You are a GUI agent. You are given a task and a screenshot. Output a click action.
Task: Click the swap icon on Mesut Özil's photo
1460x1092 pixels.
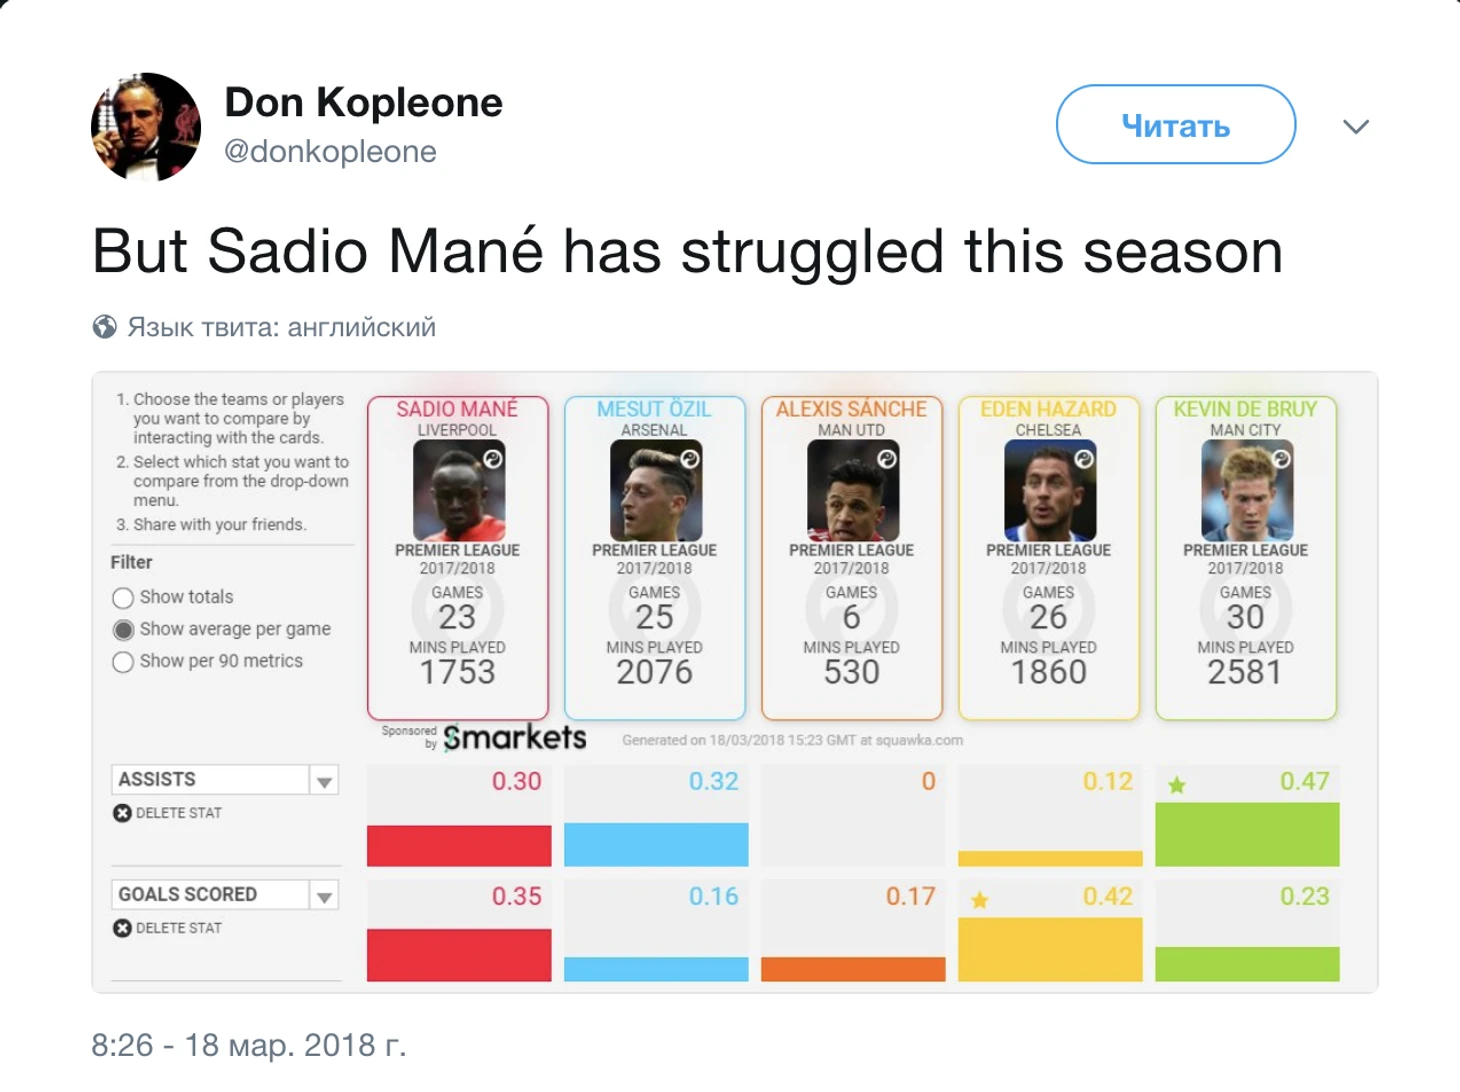point(689,459)
